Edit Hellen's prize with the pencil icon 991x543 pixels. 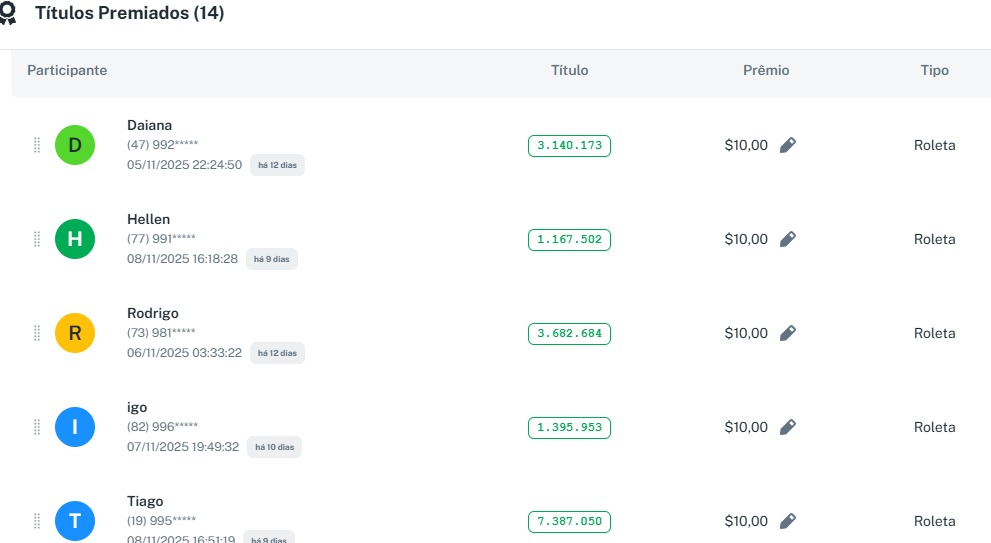tap(788, 239)
